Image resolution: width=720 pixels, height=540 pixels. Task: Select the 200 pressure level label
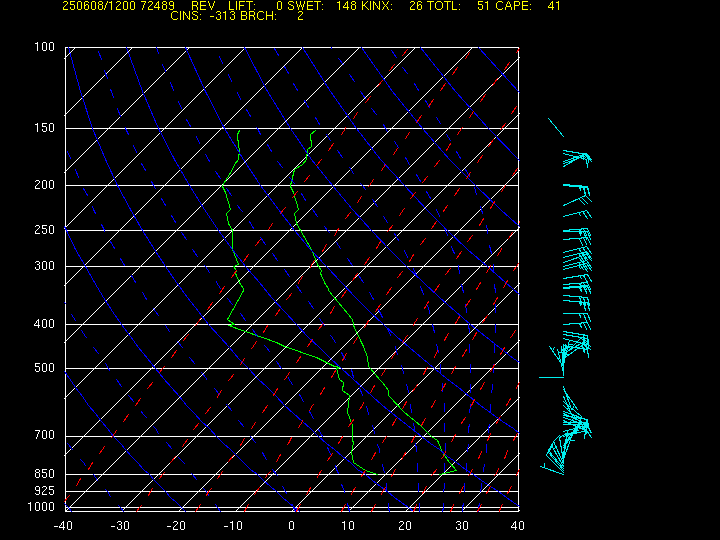click(x=45, y=185)
